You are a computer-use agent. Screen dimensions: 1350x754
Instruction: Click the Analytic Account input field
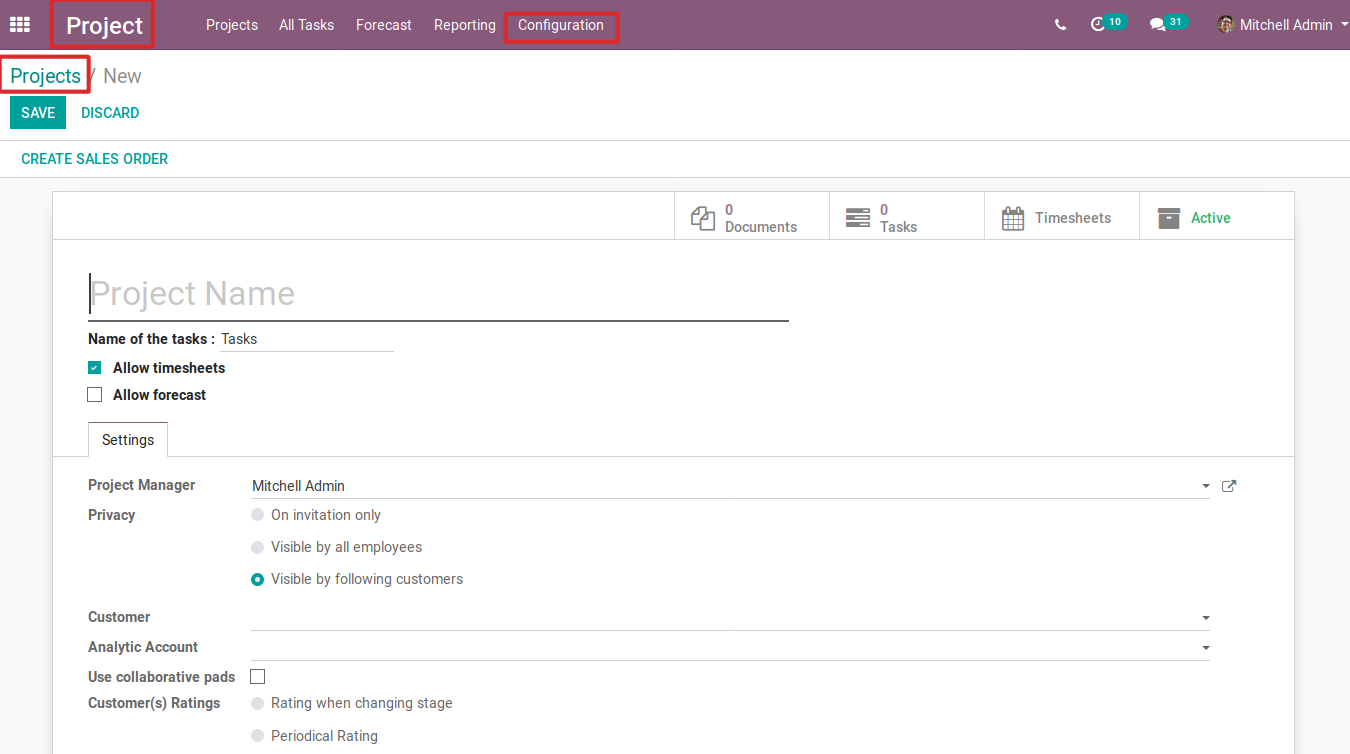(730, 648)
